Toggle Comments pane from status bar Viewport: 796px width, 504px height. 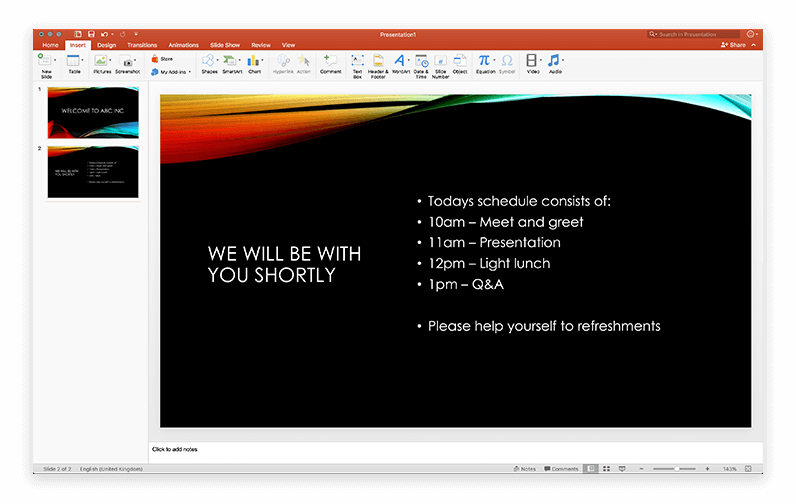coord(560,468)
